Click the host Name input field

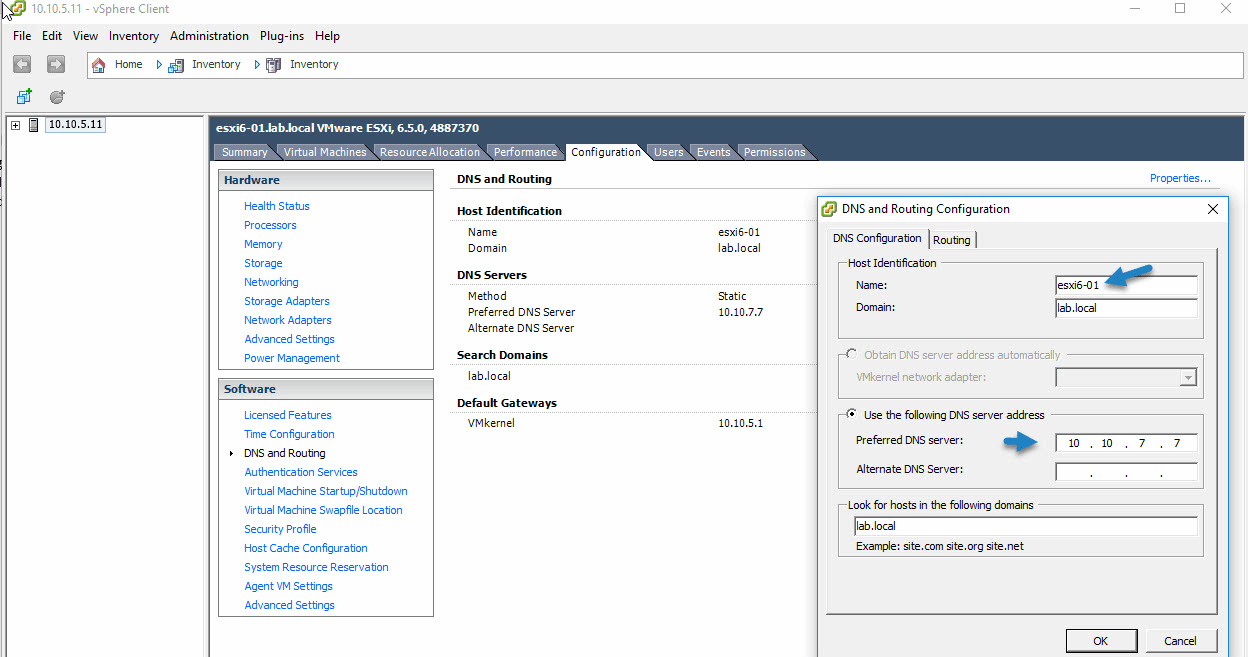(1126, 285)
